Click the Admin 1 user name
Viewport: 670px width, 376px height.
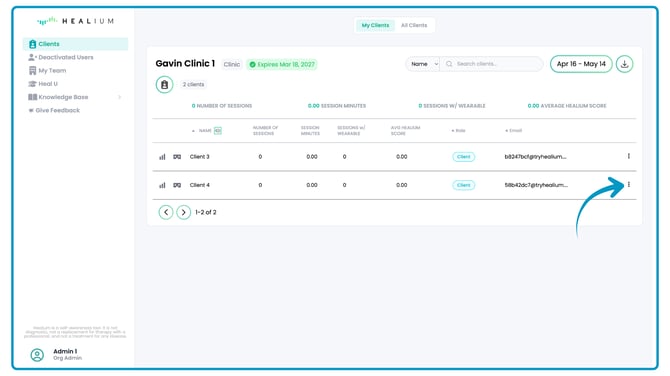[65, 351]
